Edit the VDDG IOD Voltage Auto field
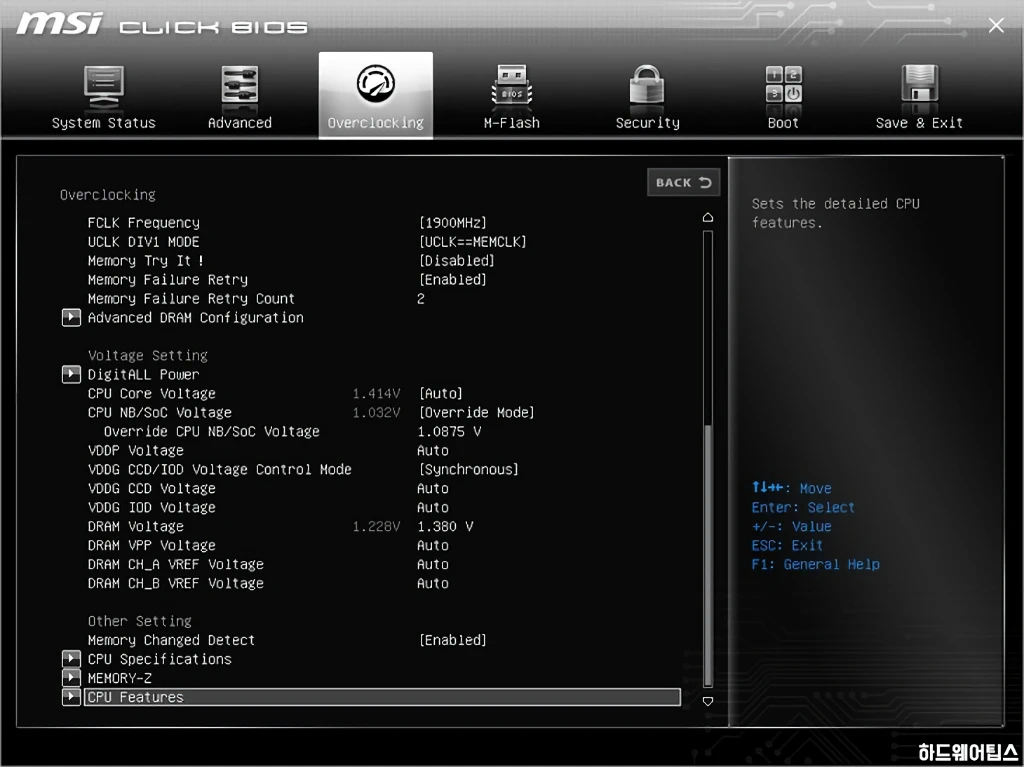The height and width of the screenshot is (767, 1024). coord(433,507)
